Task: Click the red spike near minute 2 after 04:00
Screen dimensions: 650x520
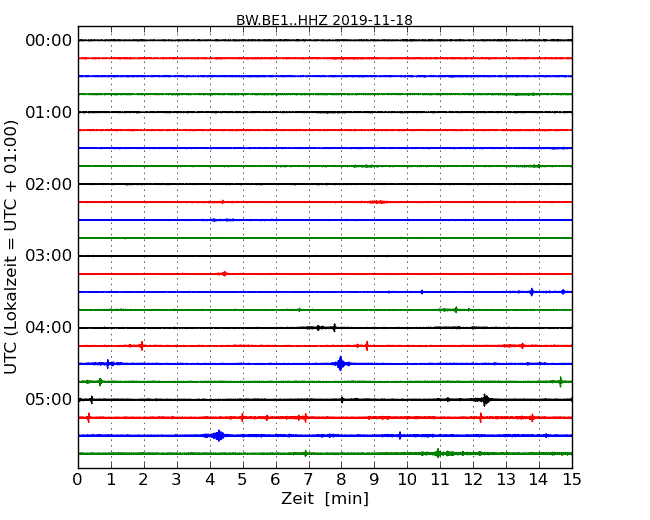Action: [x=142, y=345]
